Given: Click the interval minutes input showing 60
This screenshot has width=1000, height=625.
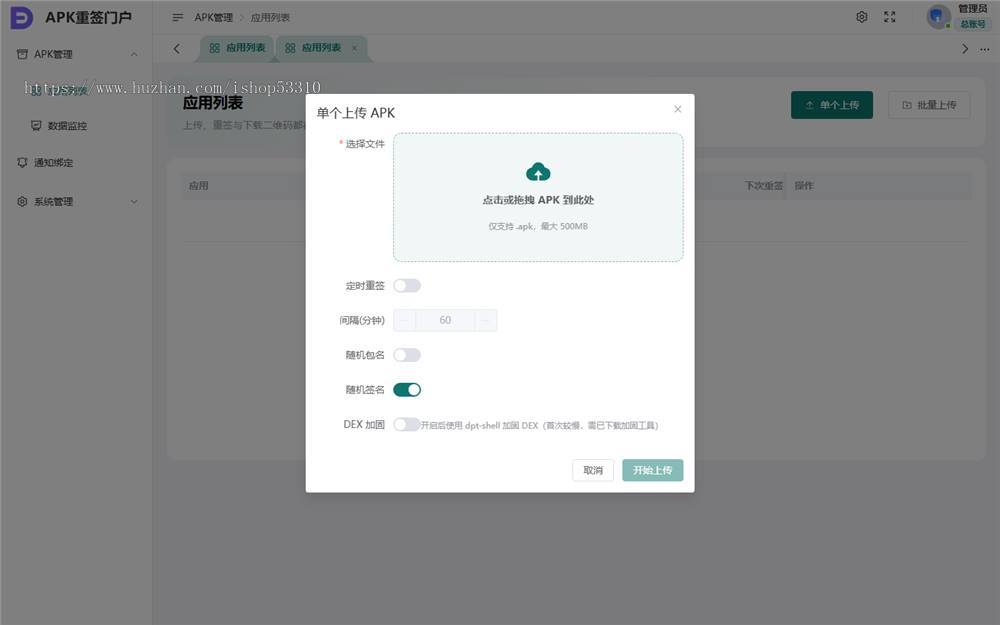Looking at the screenshot, I should [445, 320].
